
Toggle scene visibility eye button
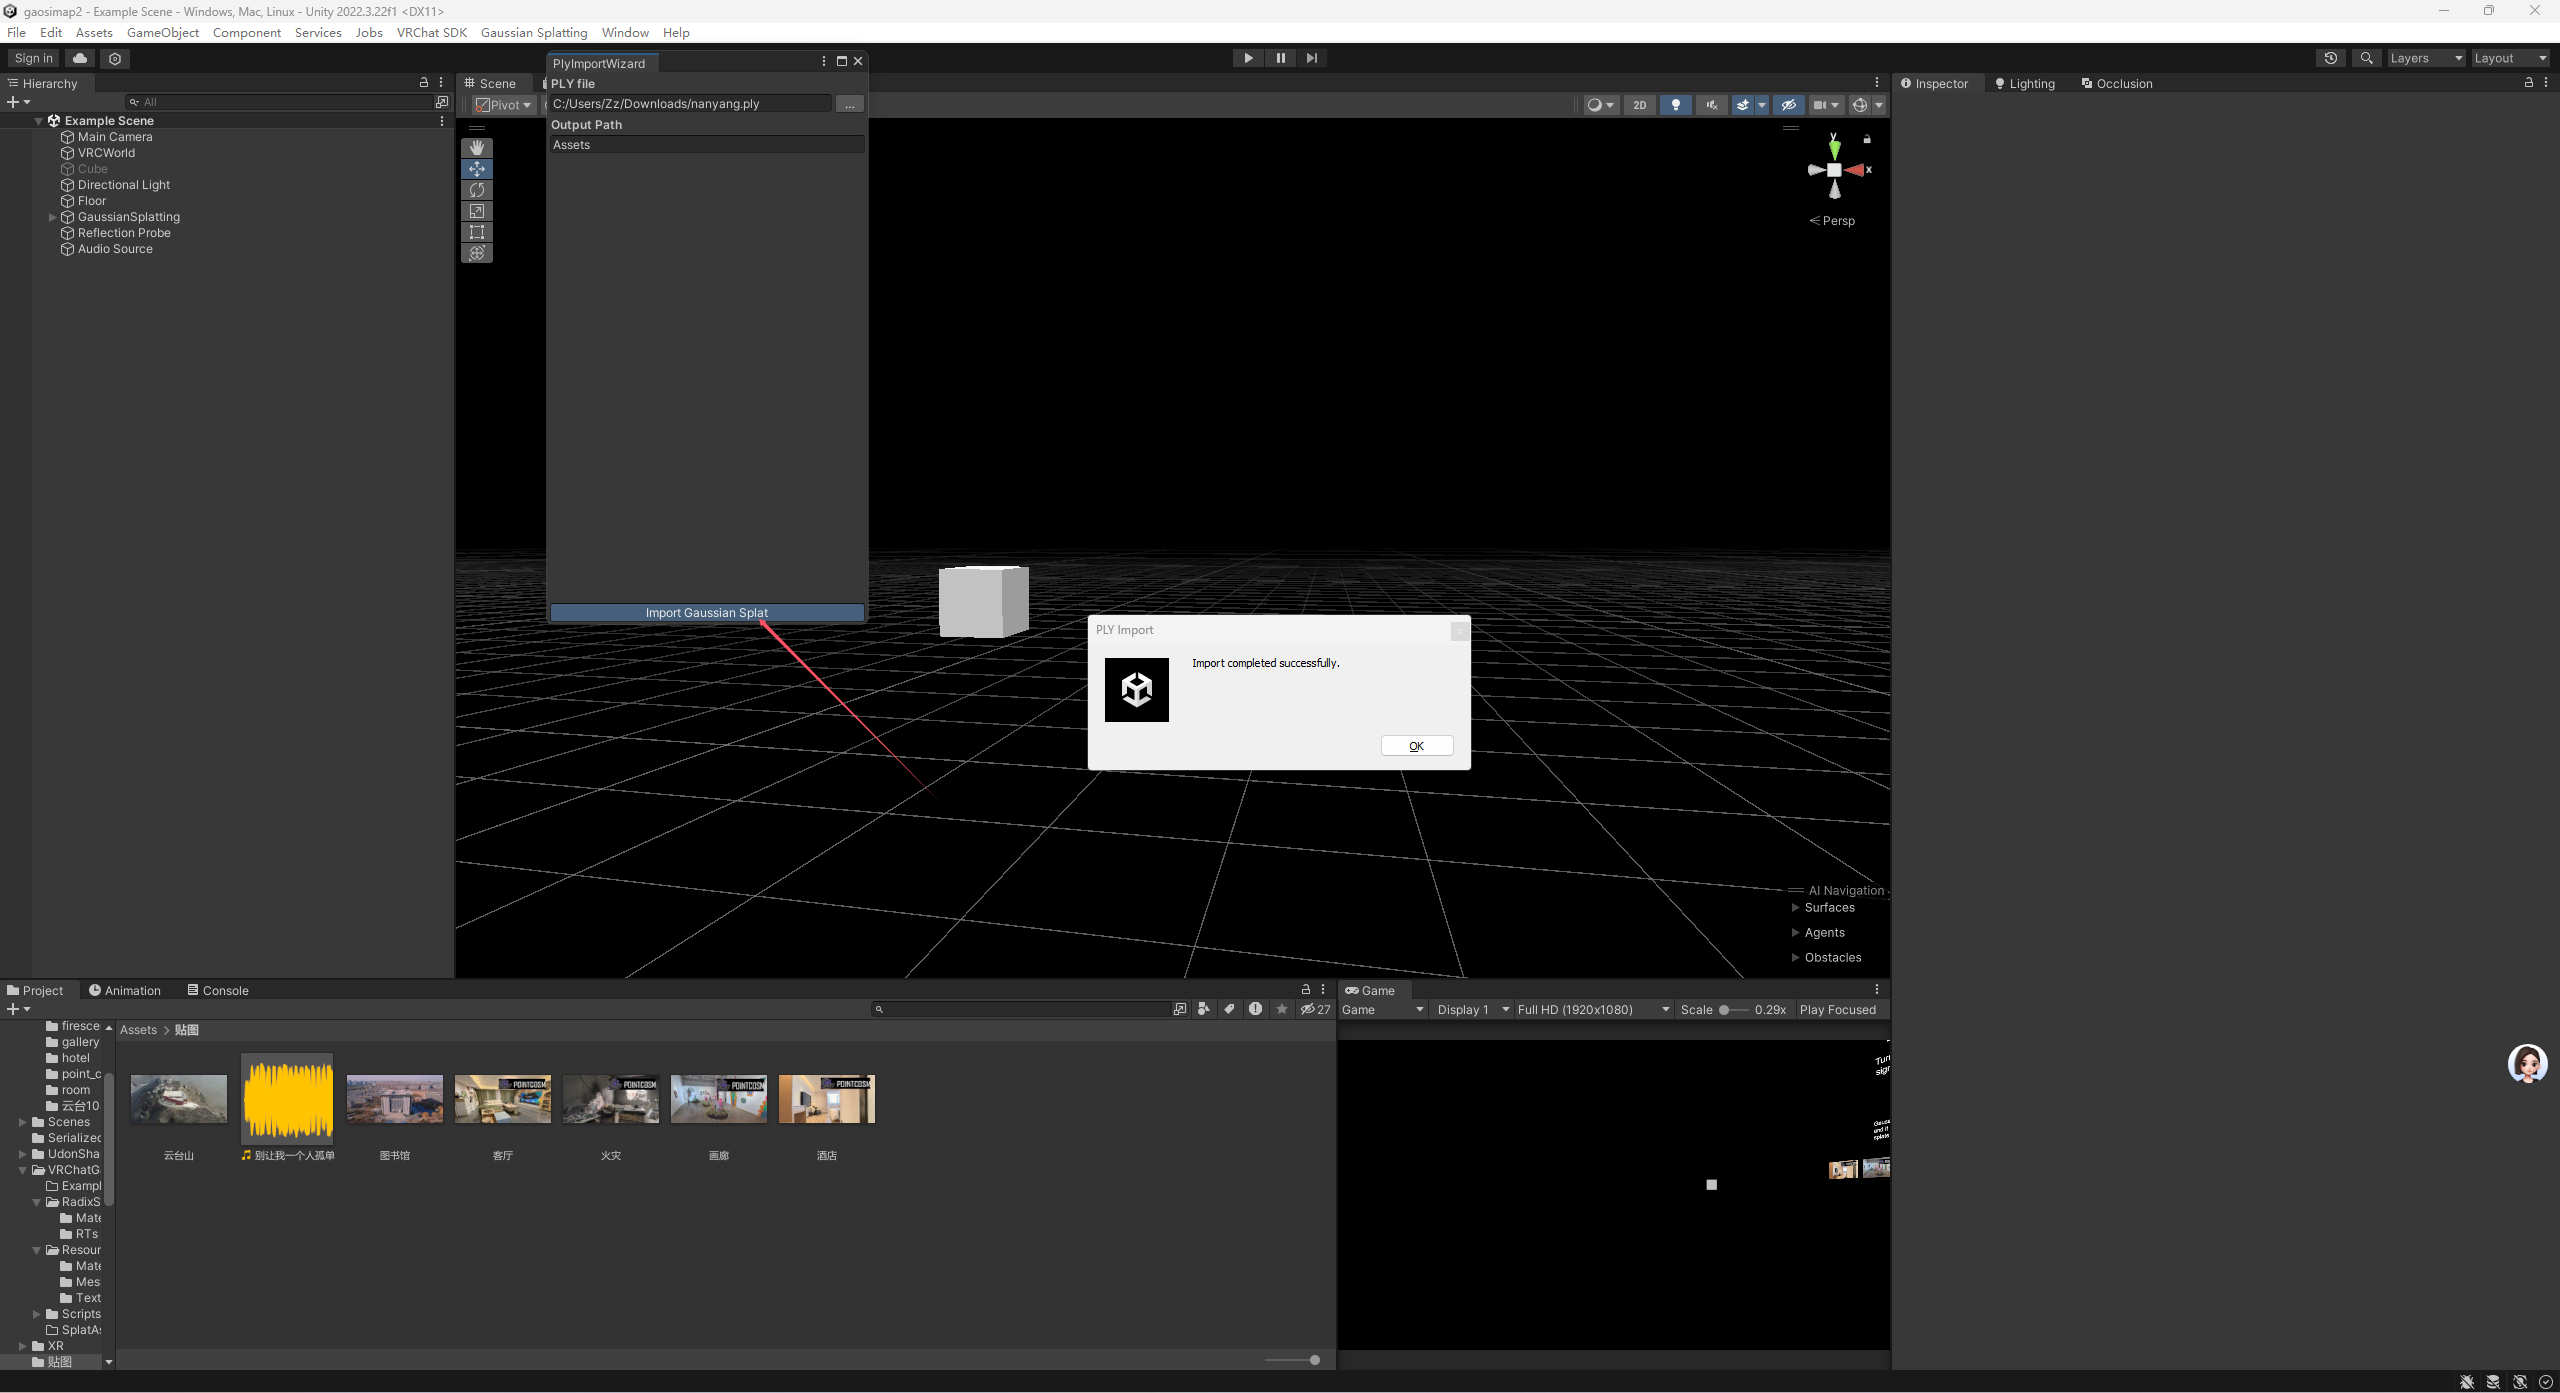(x=1789, y=105)
